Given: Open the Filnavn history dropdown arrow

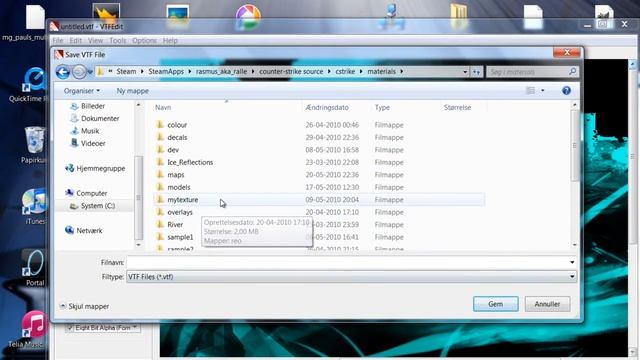Looking at the screenshot, I should tap(572, 262).
